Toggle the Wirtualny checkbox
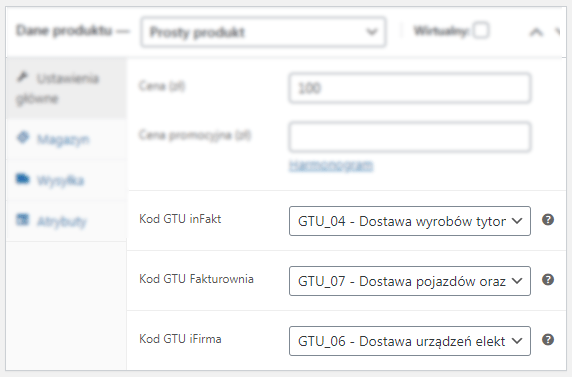This screenshot has height=377, width=572. pos(481,30)
